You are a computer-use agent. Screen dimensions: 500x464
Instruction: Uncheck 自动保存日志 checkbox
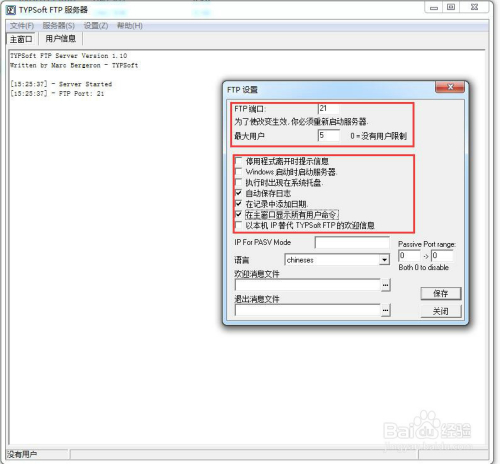click(239, 193)
